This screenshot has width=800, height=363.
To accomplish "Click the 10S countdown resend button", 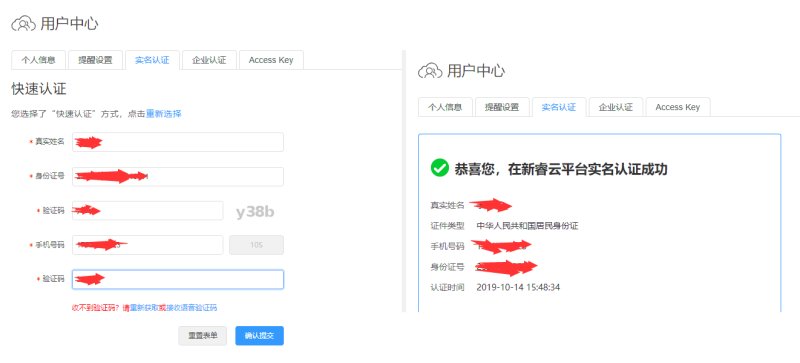I will 257,245.
